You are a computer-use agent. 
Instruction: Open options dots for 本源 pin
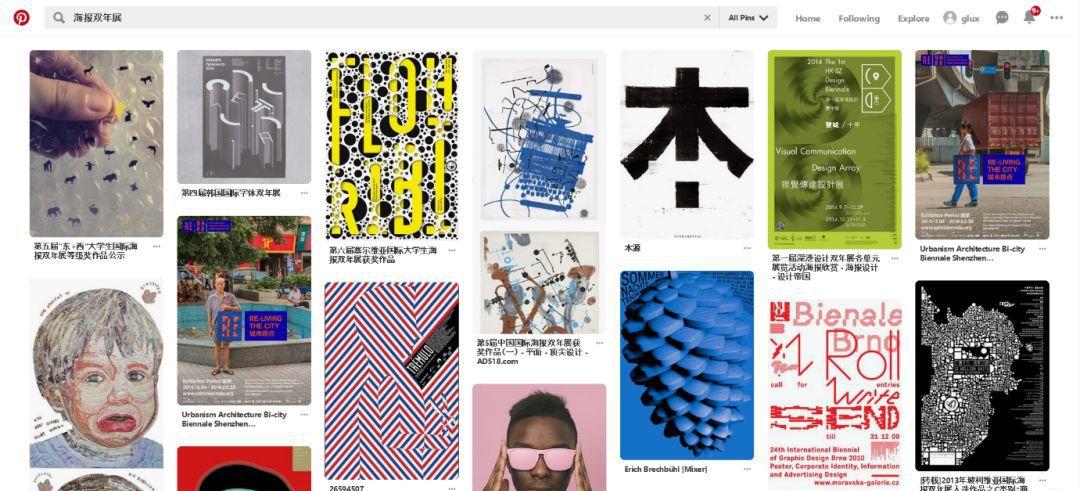(747, 248)
